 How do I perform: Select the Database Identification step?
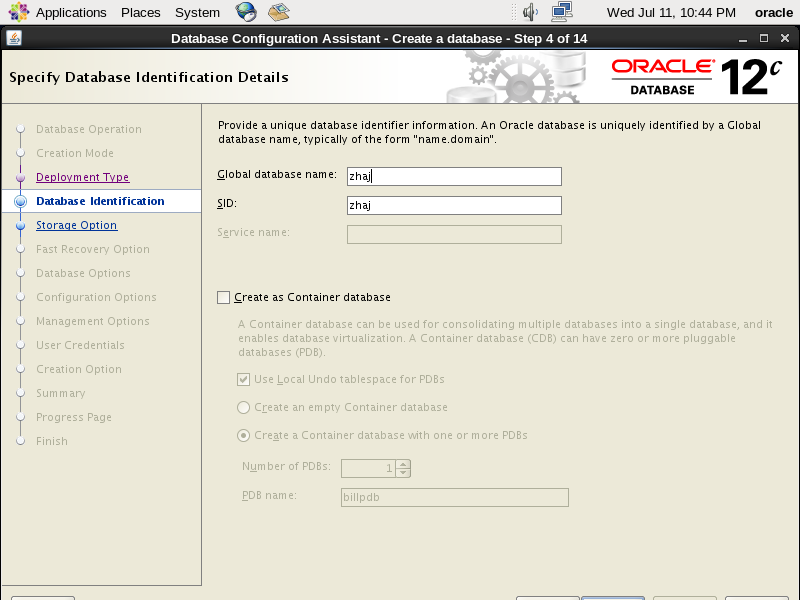[x=101, y=201]
